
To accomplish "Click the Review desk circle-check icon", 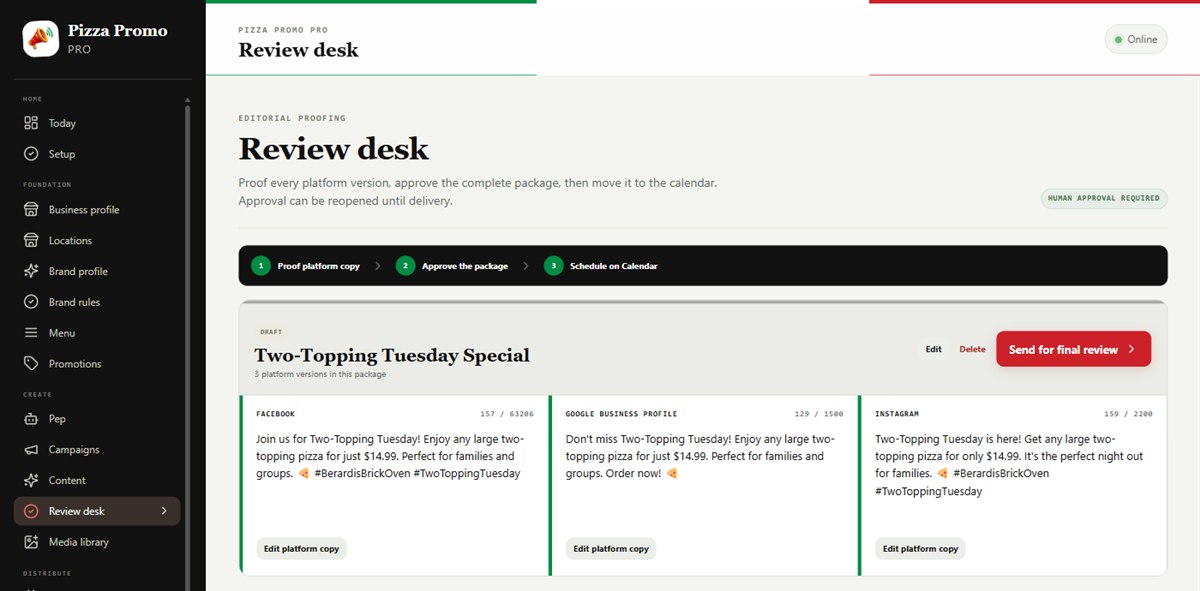I will coord(31,511).
